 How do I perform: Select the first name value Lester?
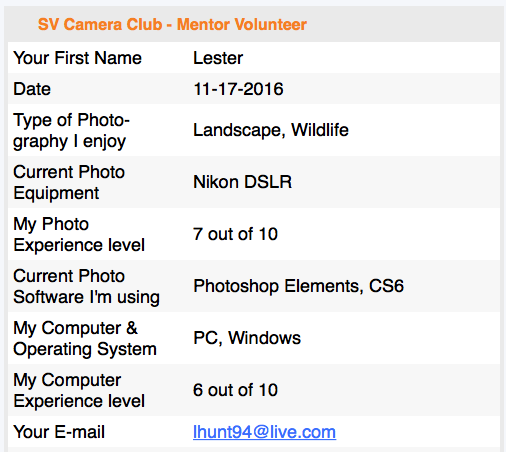coord(218,58)
